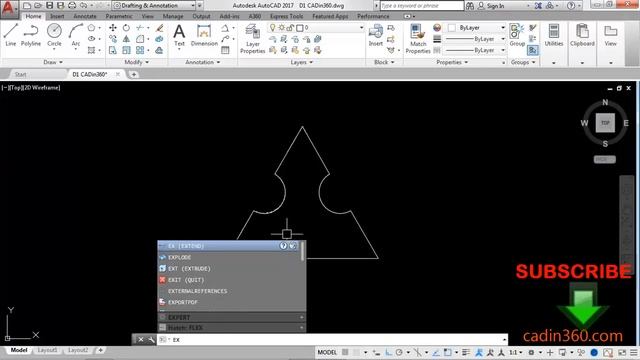Viewport: 640px width, 360px height.
Task: Expand the Draw panel
Action: click(x=53, y=62)
